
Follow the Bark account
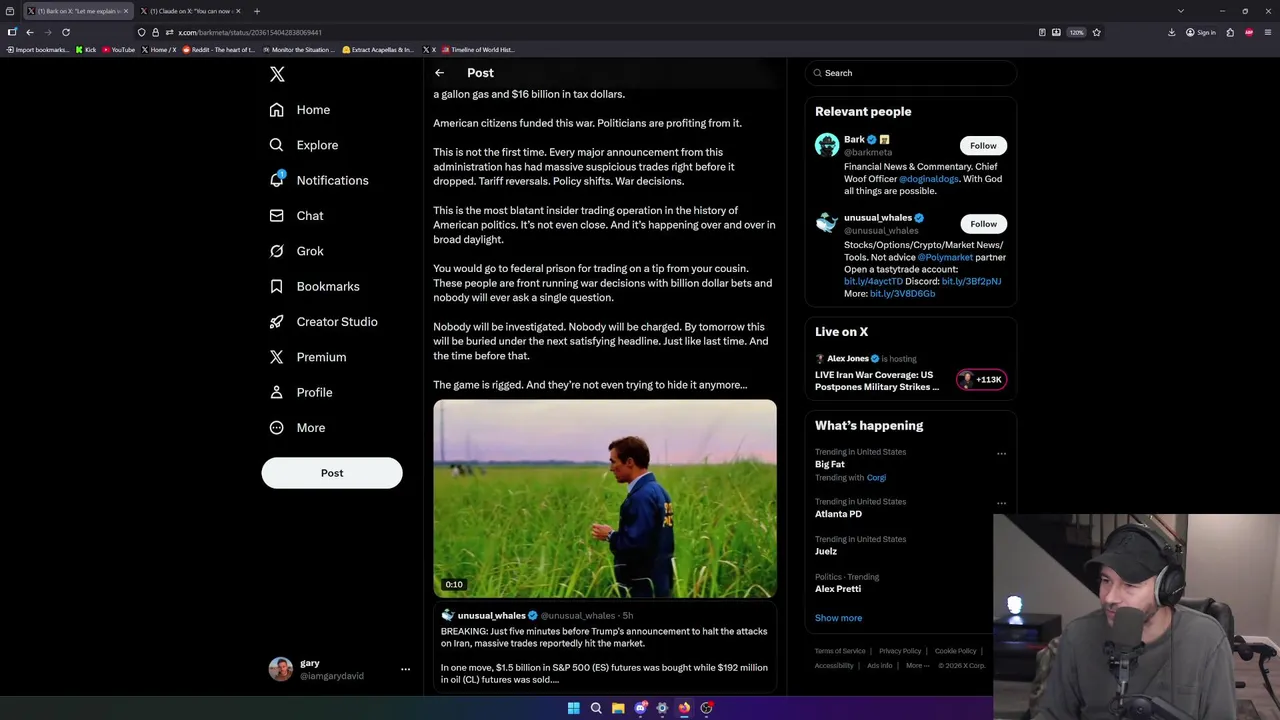click(x=983, y=146)
